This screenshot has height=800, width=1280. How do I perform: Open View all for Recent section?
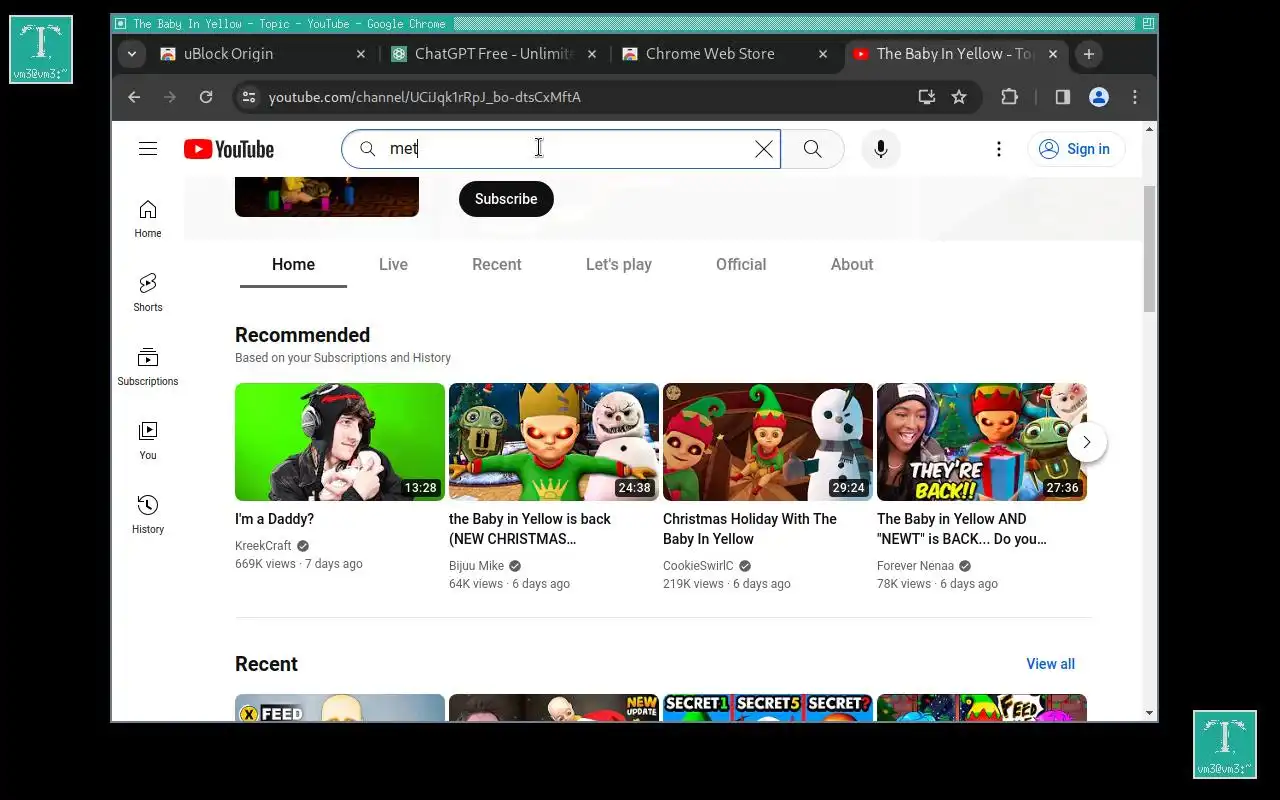click(1050, 664)
